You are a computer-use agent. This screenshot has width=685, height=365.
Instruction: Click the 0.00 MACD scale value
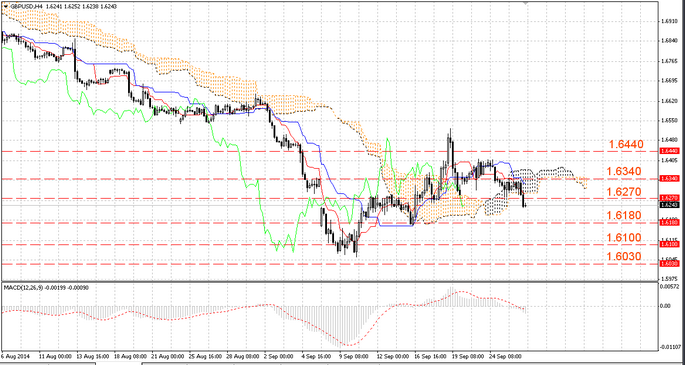coord(666,306)
